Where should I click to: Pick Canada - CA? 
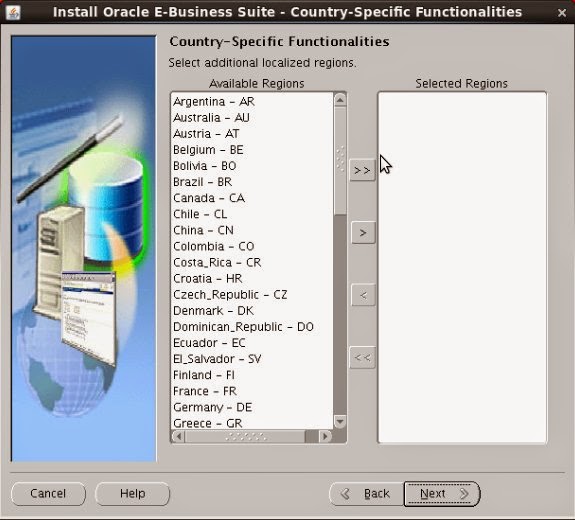209,198
